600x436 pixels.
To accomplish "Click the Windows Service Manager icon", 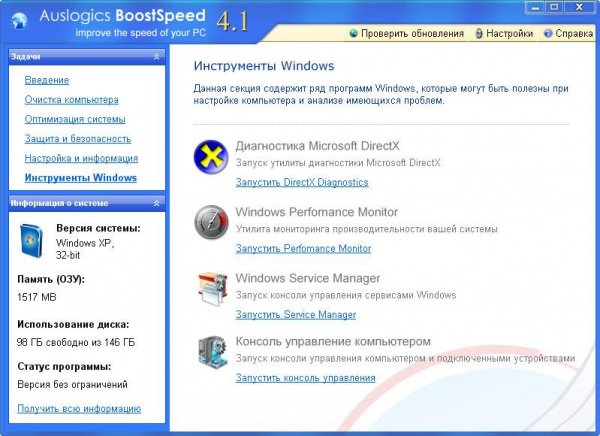I will coord(212,289).
